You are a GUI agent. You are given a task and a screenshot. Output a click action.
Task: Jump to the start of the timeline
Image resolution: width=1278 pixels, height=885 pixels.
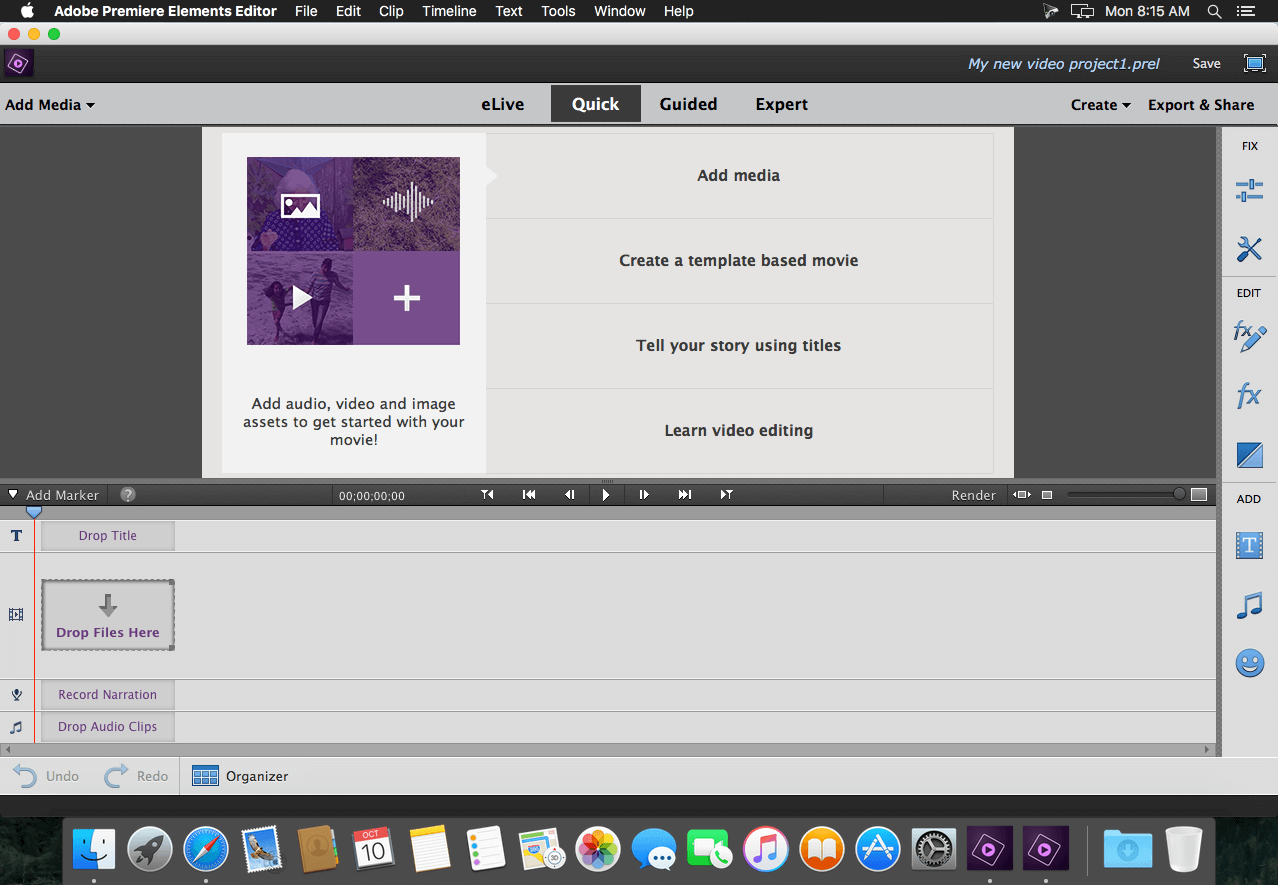coord(529,494)
